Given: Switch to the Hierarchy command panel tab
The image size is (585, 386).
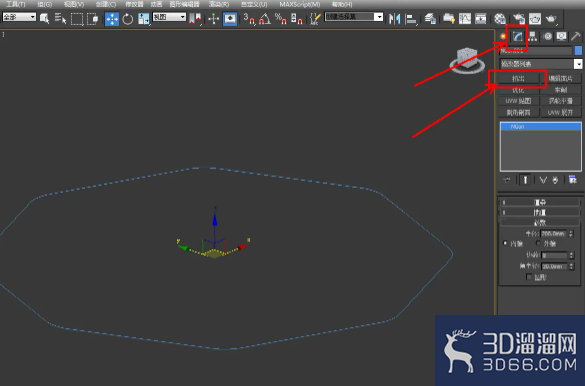Looking at the screenshot, I should click(532, 37).
